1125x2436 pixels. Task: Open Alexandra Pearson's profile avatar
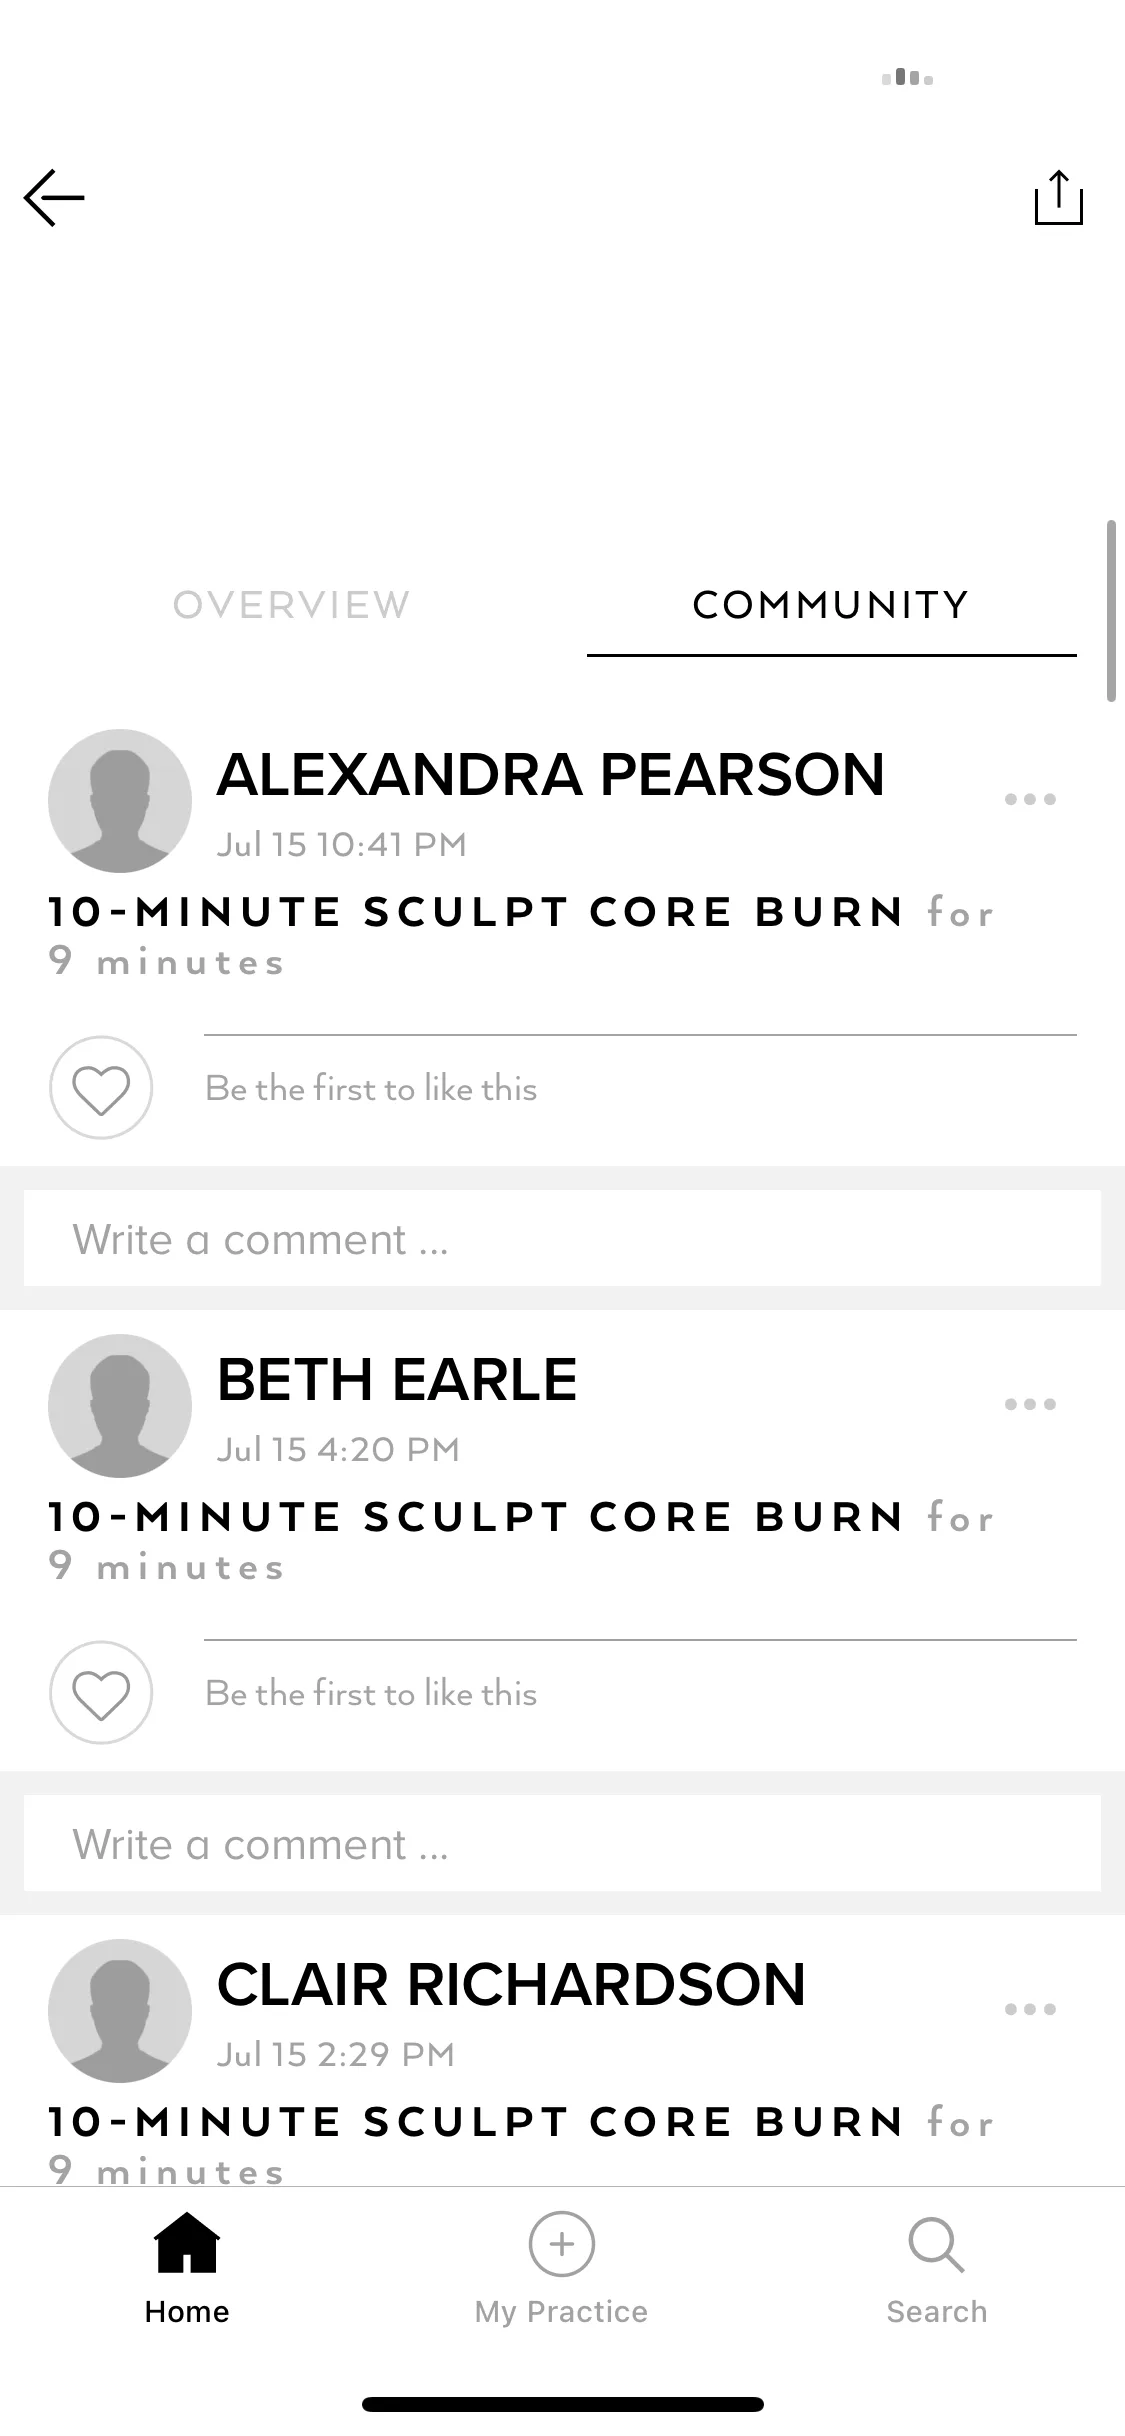(x=120, y=801)
